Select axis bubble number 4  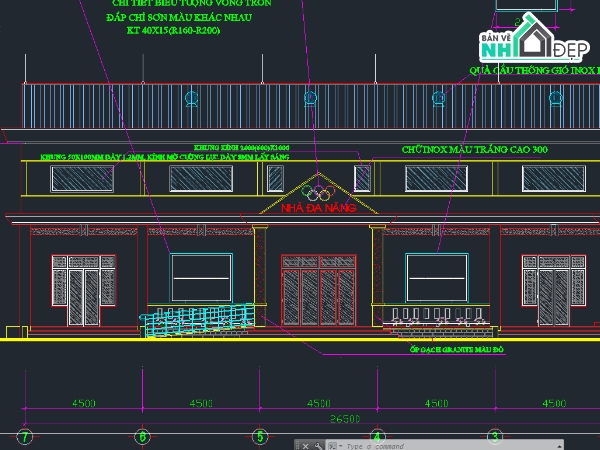click(377, 436)
